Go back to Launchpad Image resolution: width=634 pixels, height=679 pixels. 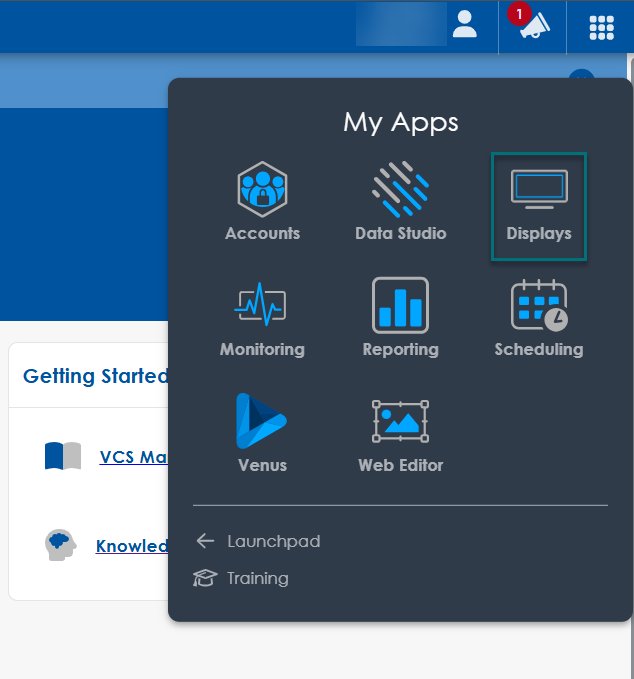(272, 541)
